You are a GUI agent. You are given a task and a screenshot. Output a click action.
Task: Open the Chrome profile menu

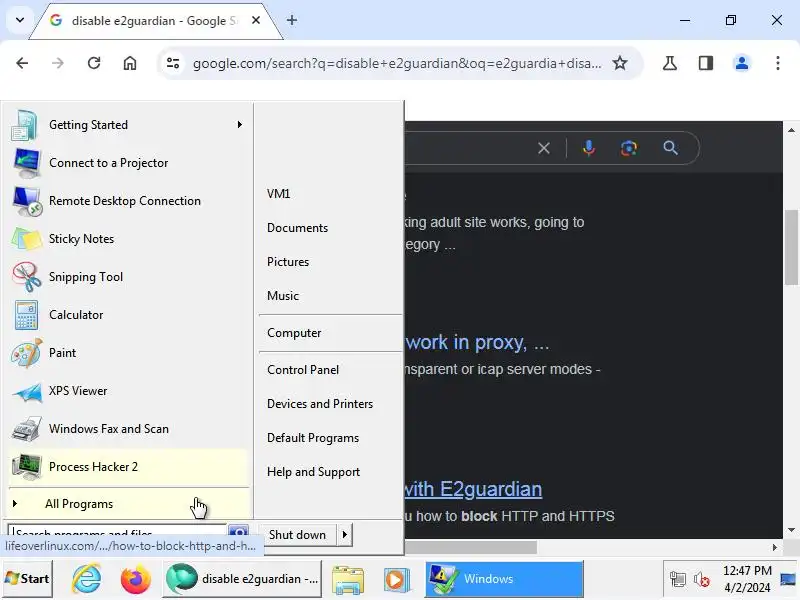coord(742,63)
